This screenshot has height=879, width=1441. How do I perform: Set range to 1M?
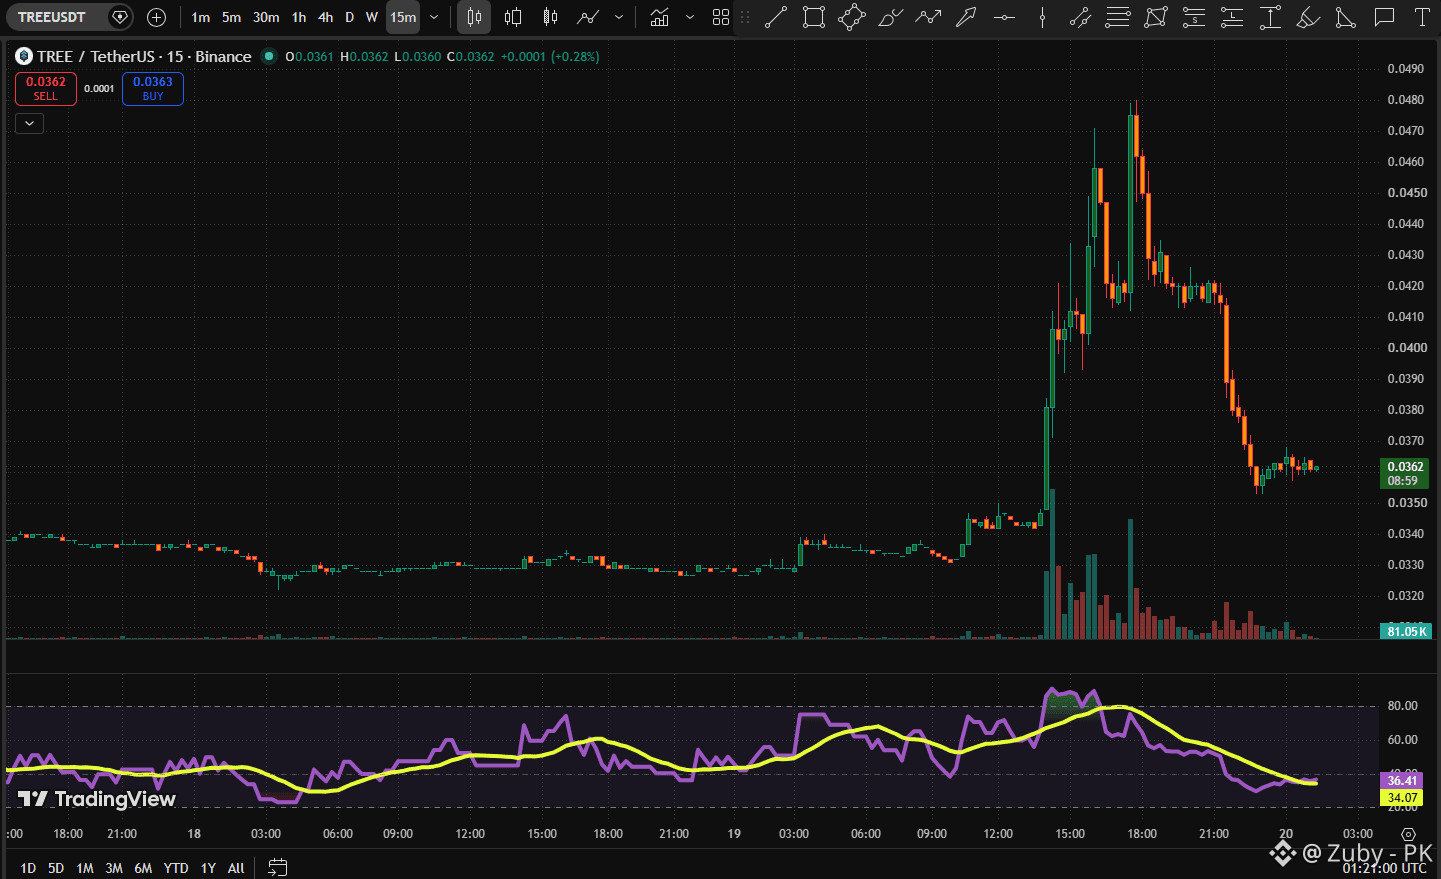pos(85,868)
